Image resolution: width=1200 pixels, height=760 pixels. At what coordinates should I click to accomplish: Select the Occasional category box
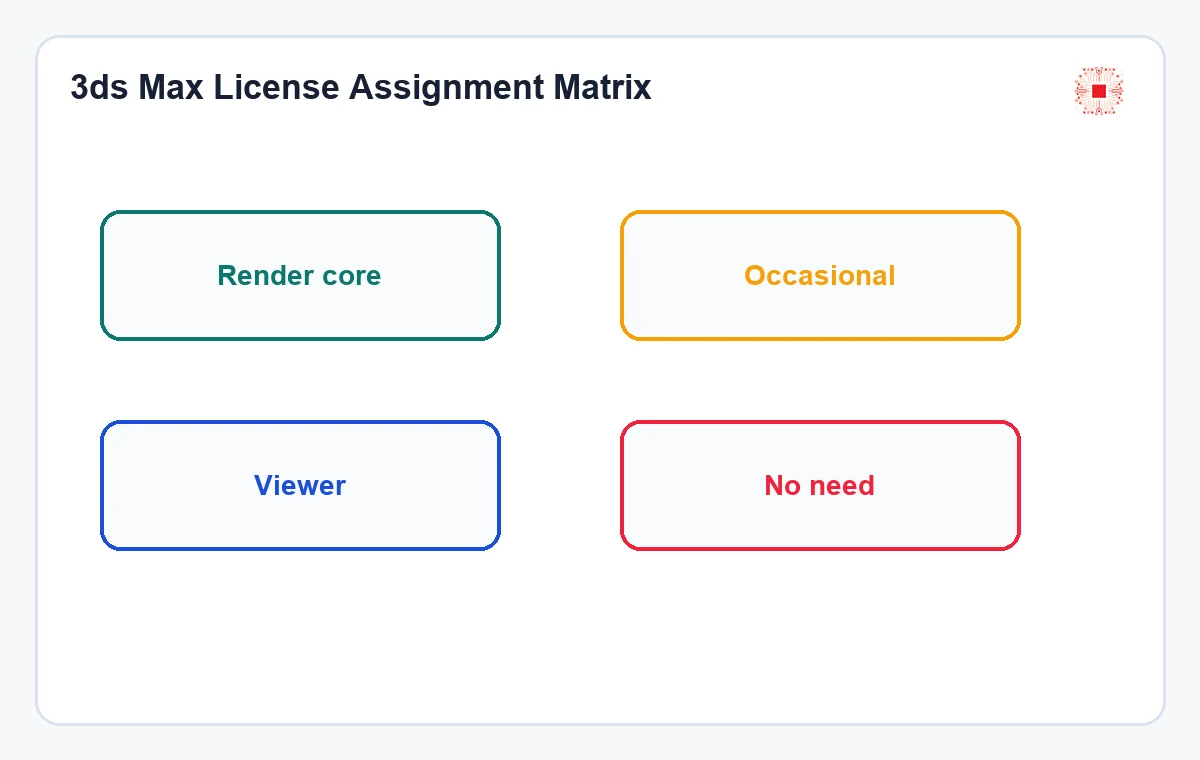(x=820, y=275)
